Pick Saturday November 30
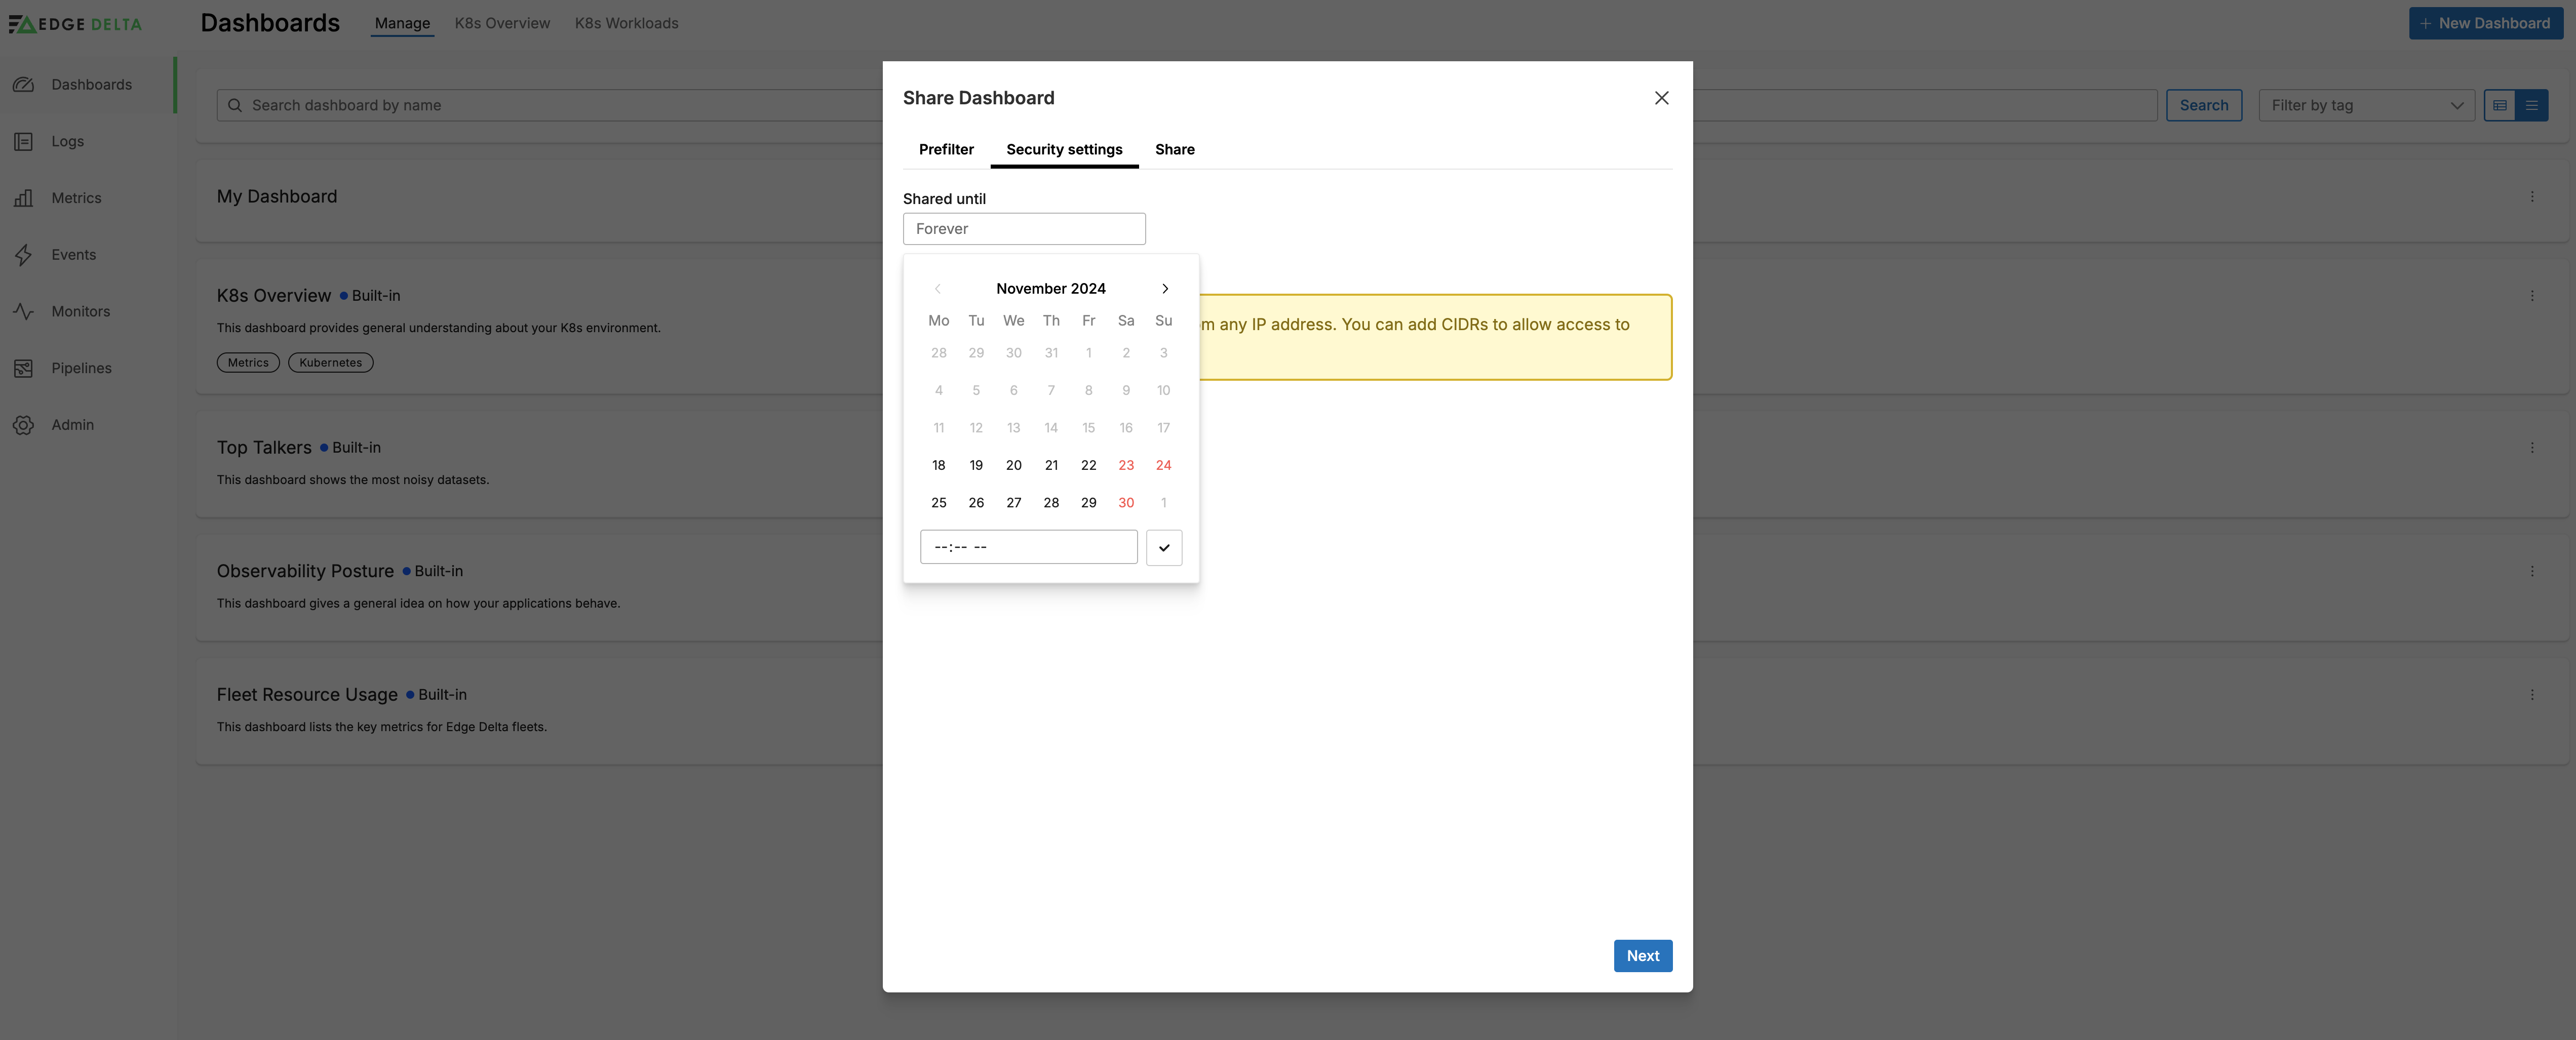 tap(1126, 503)
